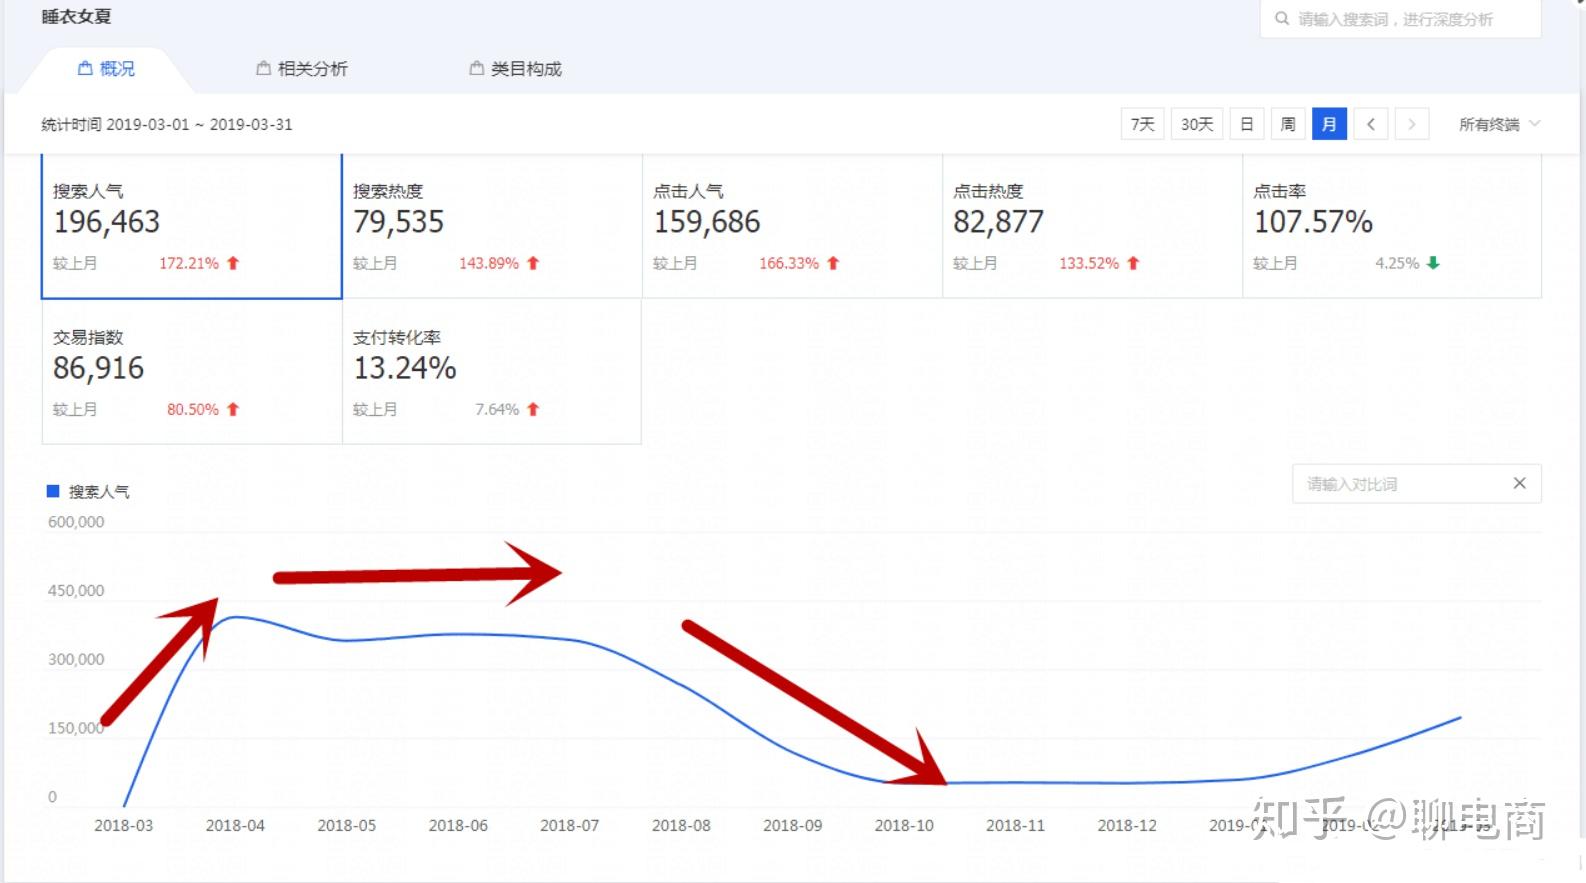Switch to the 相关分析 tab
This screenshot has width=1586, height=883.
[302, 69]
